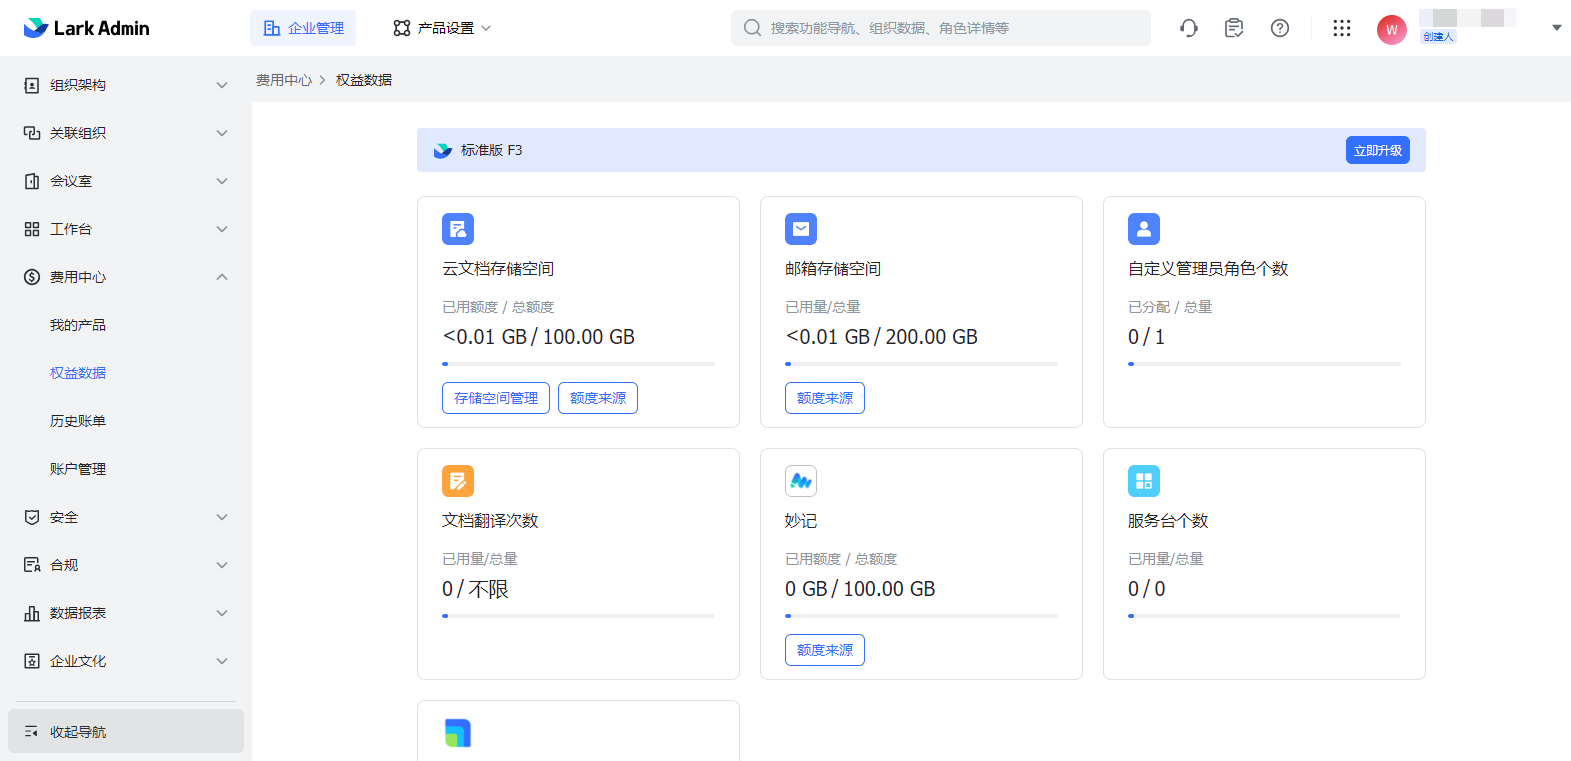Expand the 工作台 menu chevron

(x=222, y=229)
